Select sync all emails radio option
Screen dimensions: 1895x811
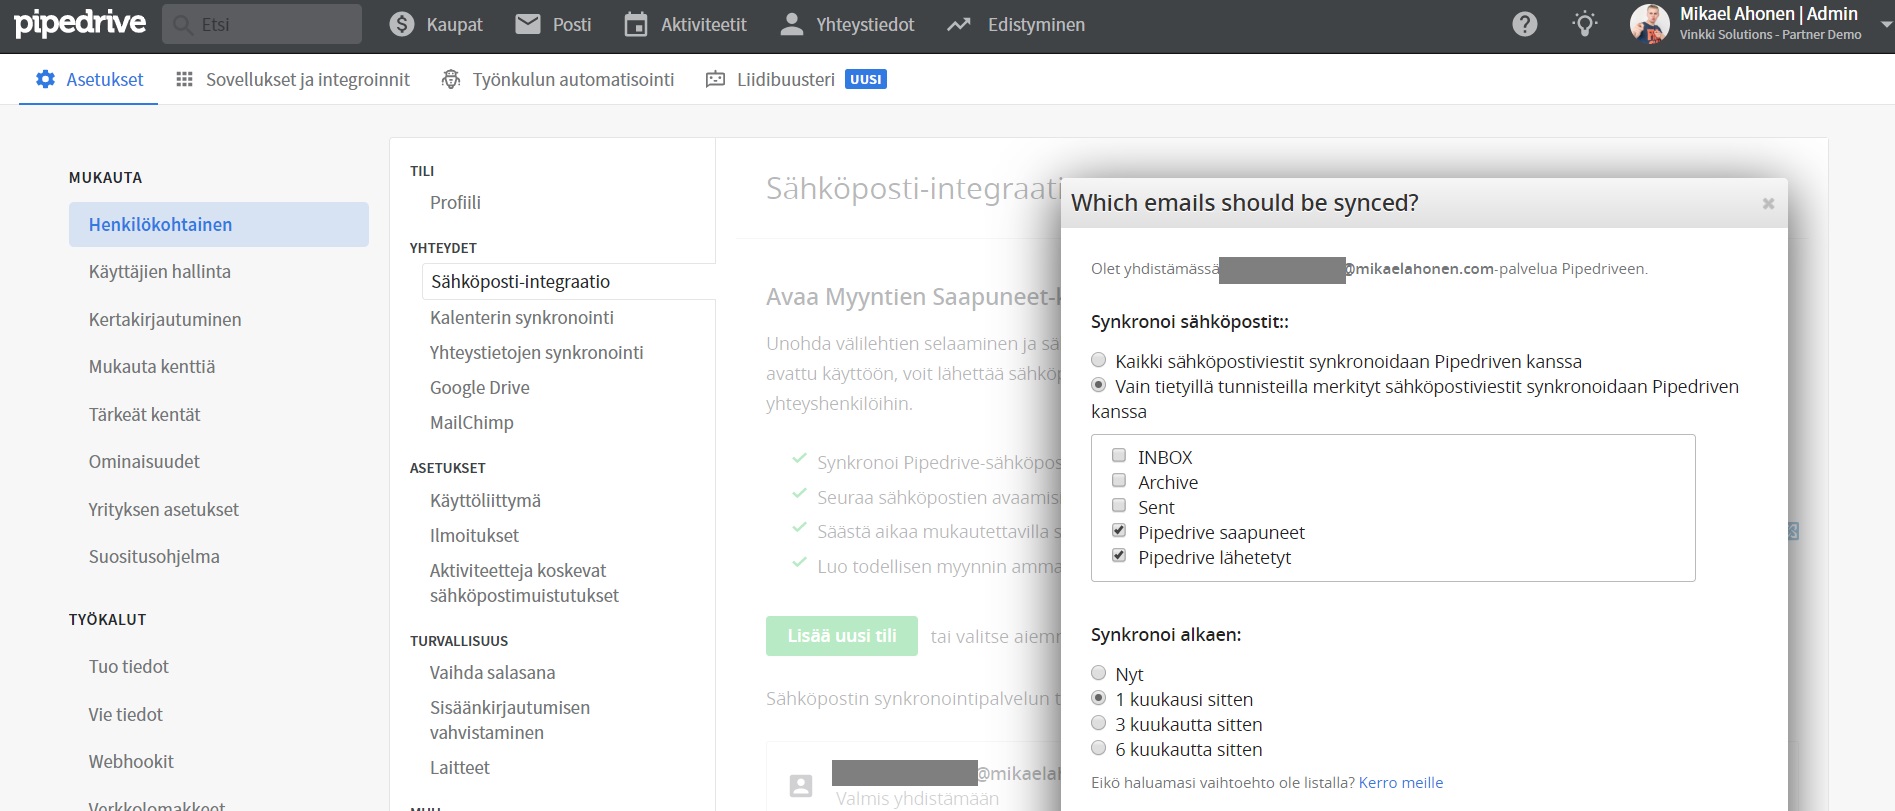[x=1098, y=360]
